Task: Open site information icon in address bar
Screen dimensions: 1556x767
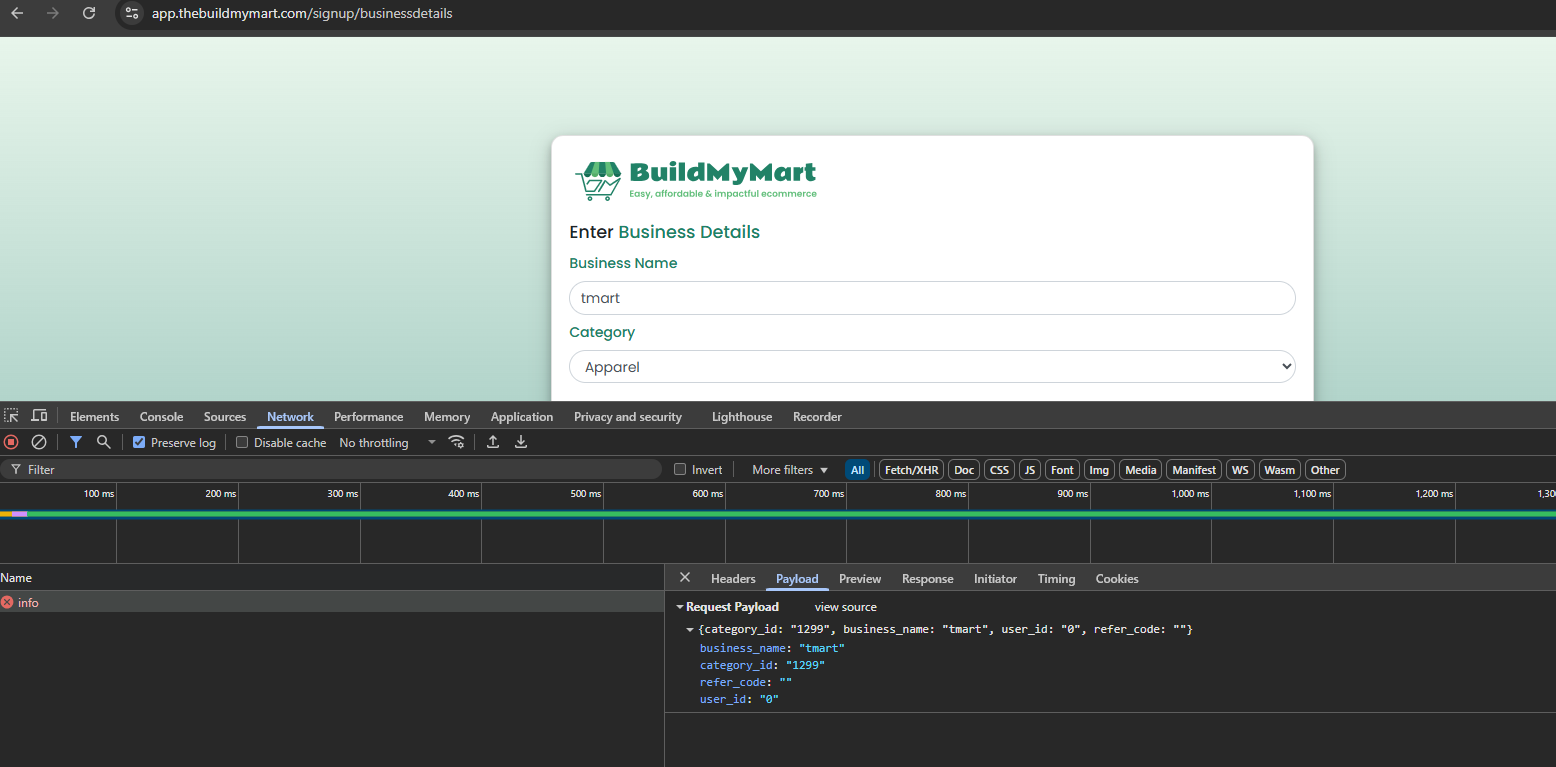Action: pyautogui.click(x=132, y=13)
